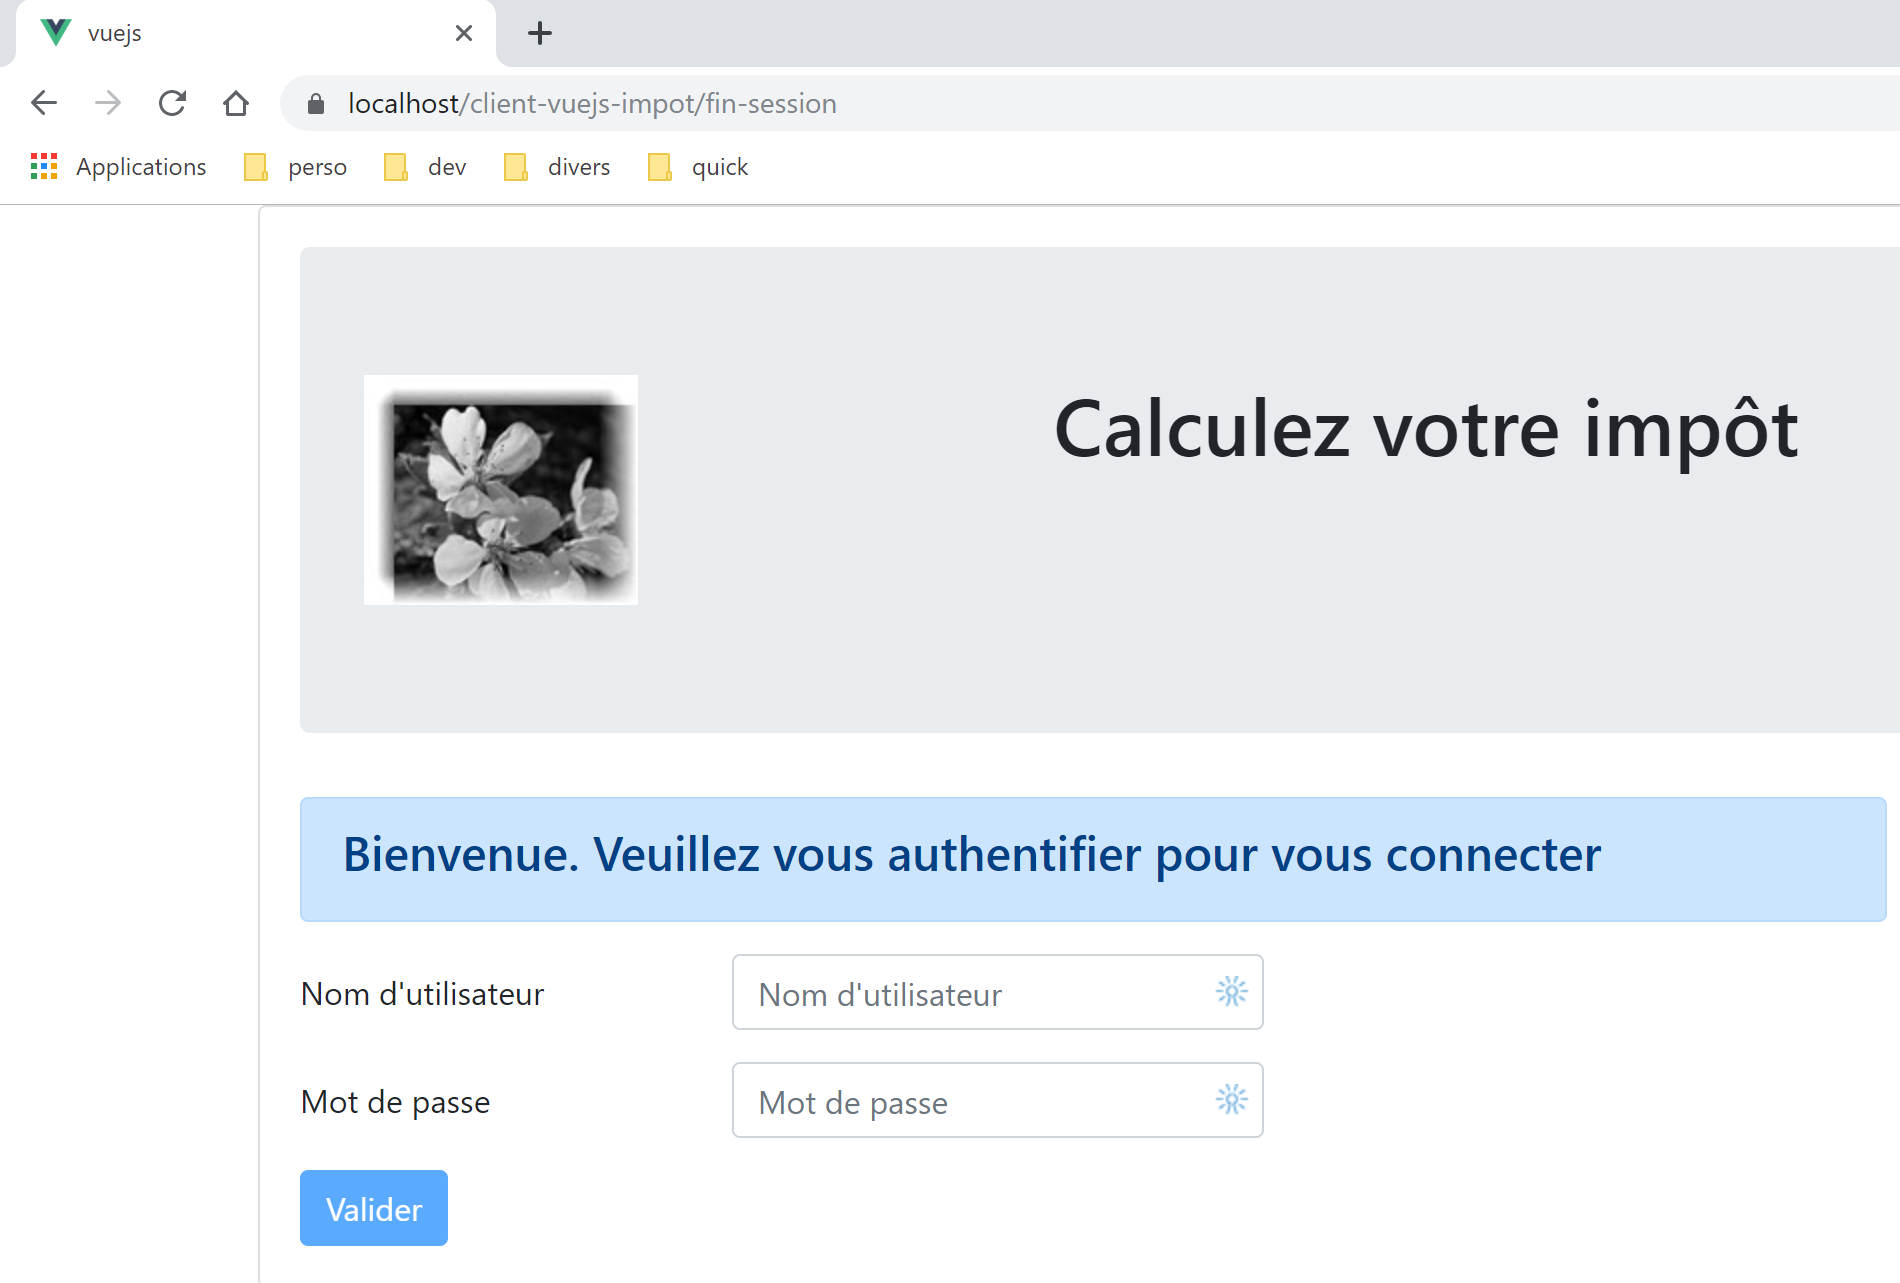Expand the dev bookmarks folder
The width and height of the screenshot is (1900, 1283).
[x=426, y=167]
